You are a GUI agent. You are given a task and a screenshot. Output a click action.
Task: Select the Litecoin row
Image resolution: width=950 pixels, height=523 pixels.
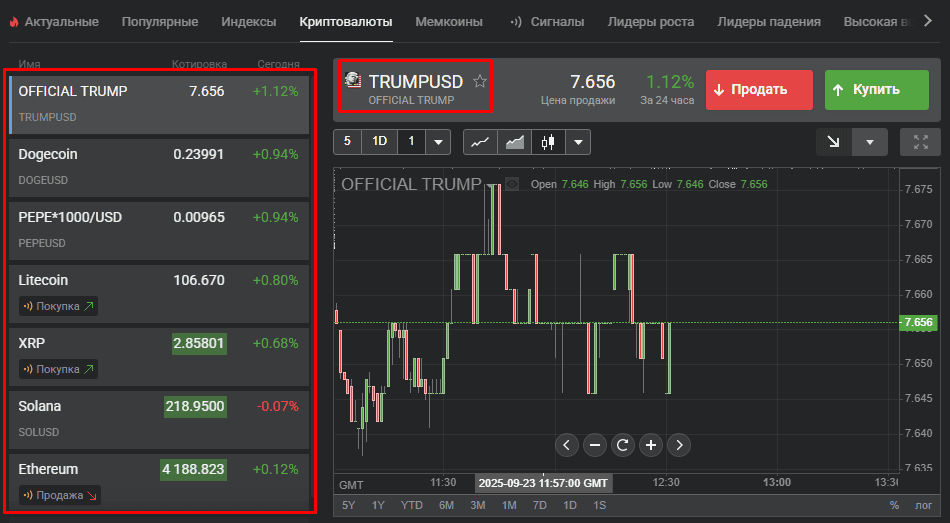pyautogui.click(x=159, y=293)
